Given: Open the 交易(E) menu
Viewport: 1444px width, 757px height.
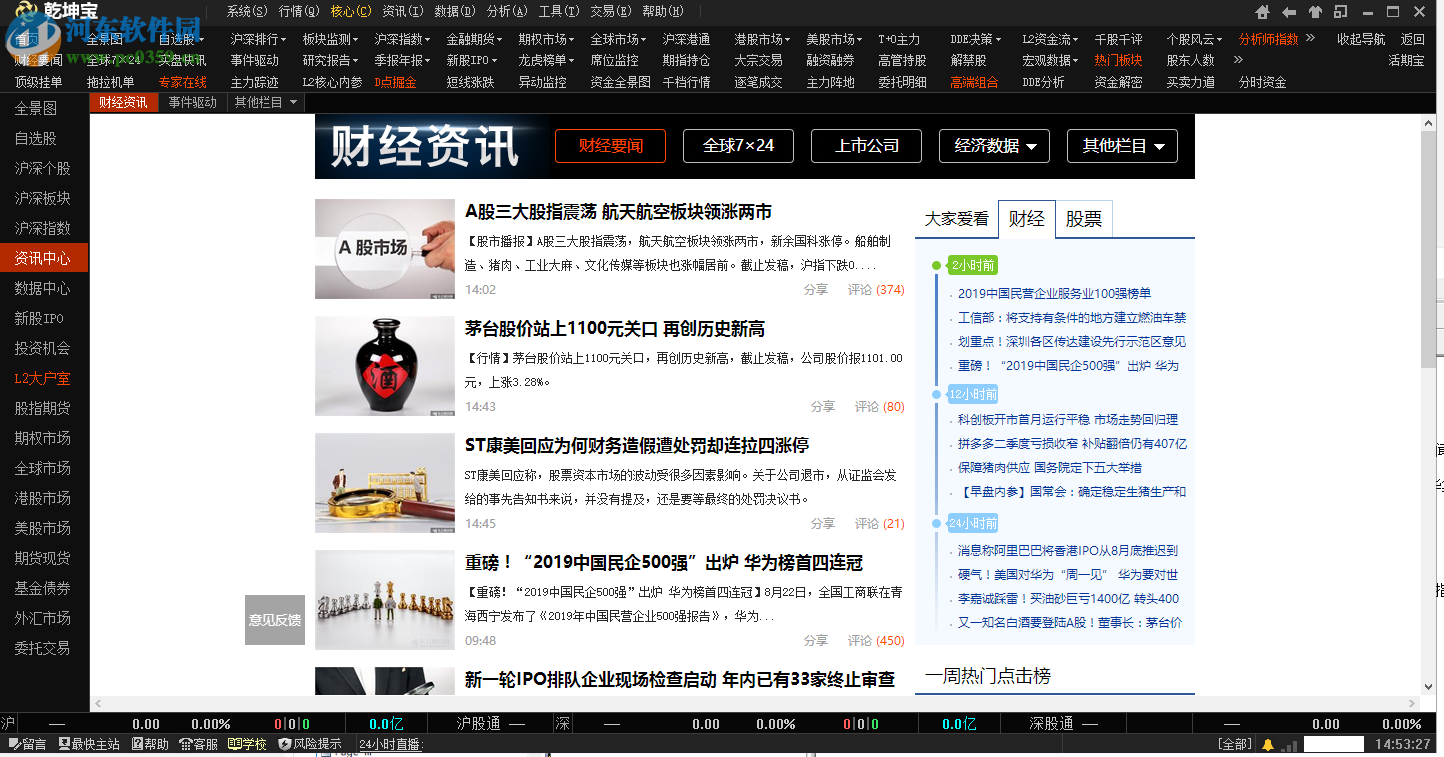Looking at the screenshot, I should pos(611,12).
